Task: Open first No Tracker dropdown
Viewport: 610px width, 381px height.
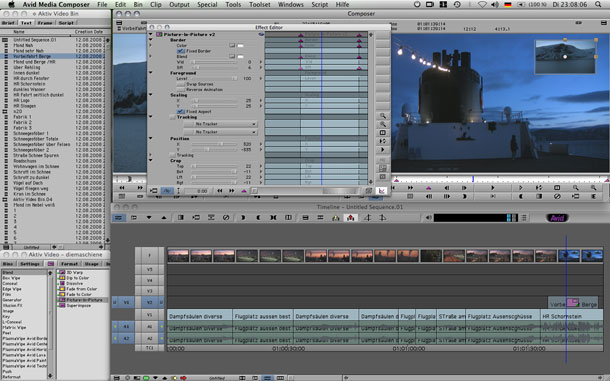Action: coord(221,124)
